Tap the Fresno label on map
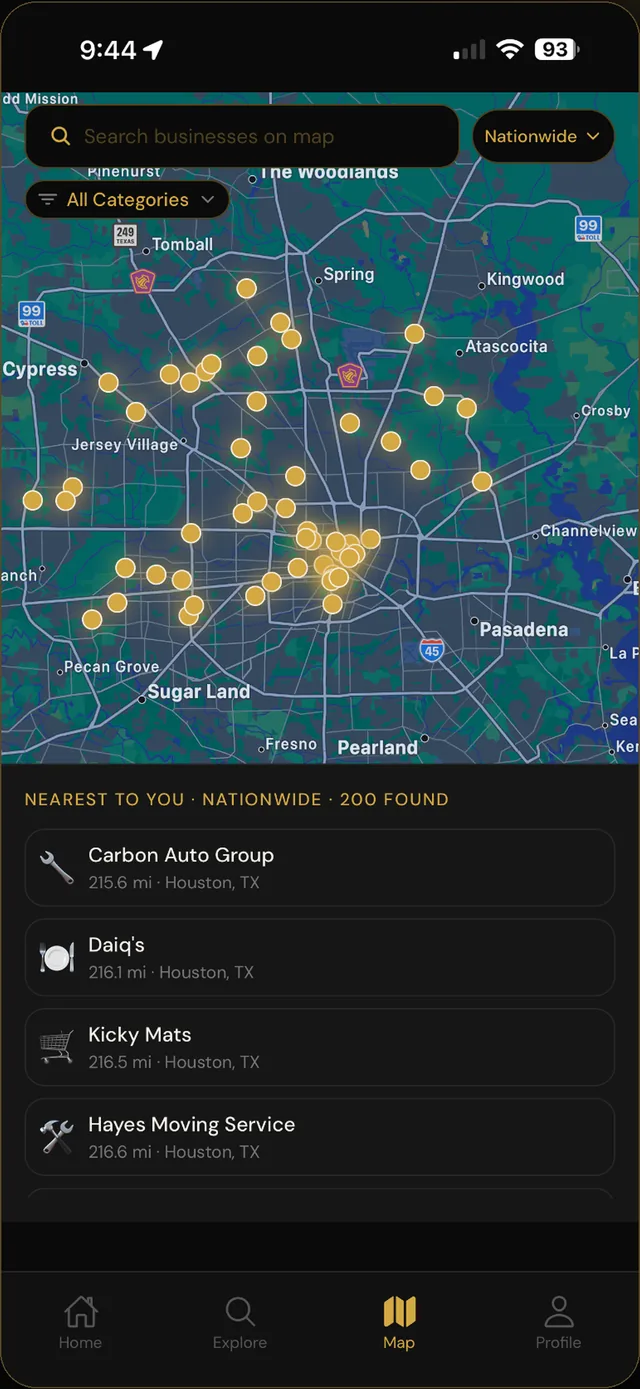This screenshot has height=1389, width=640. [291, 744]
